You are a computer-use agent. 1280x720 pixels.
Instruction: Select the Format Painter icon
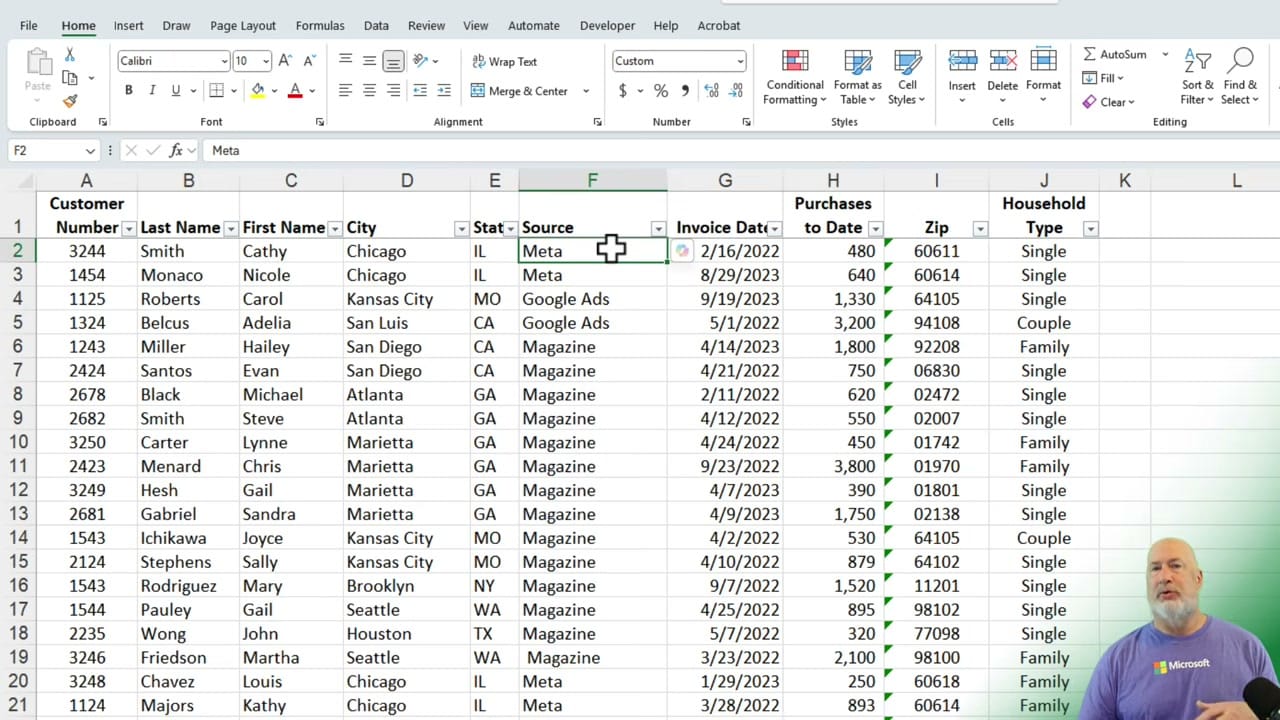pyautogui.click(x=69, y=100)
